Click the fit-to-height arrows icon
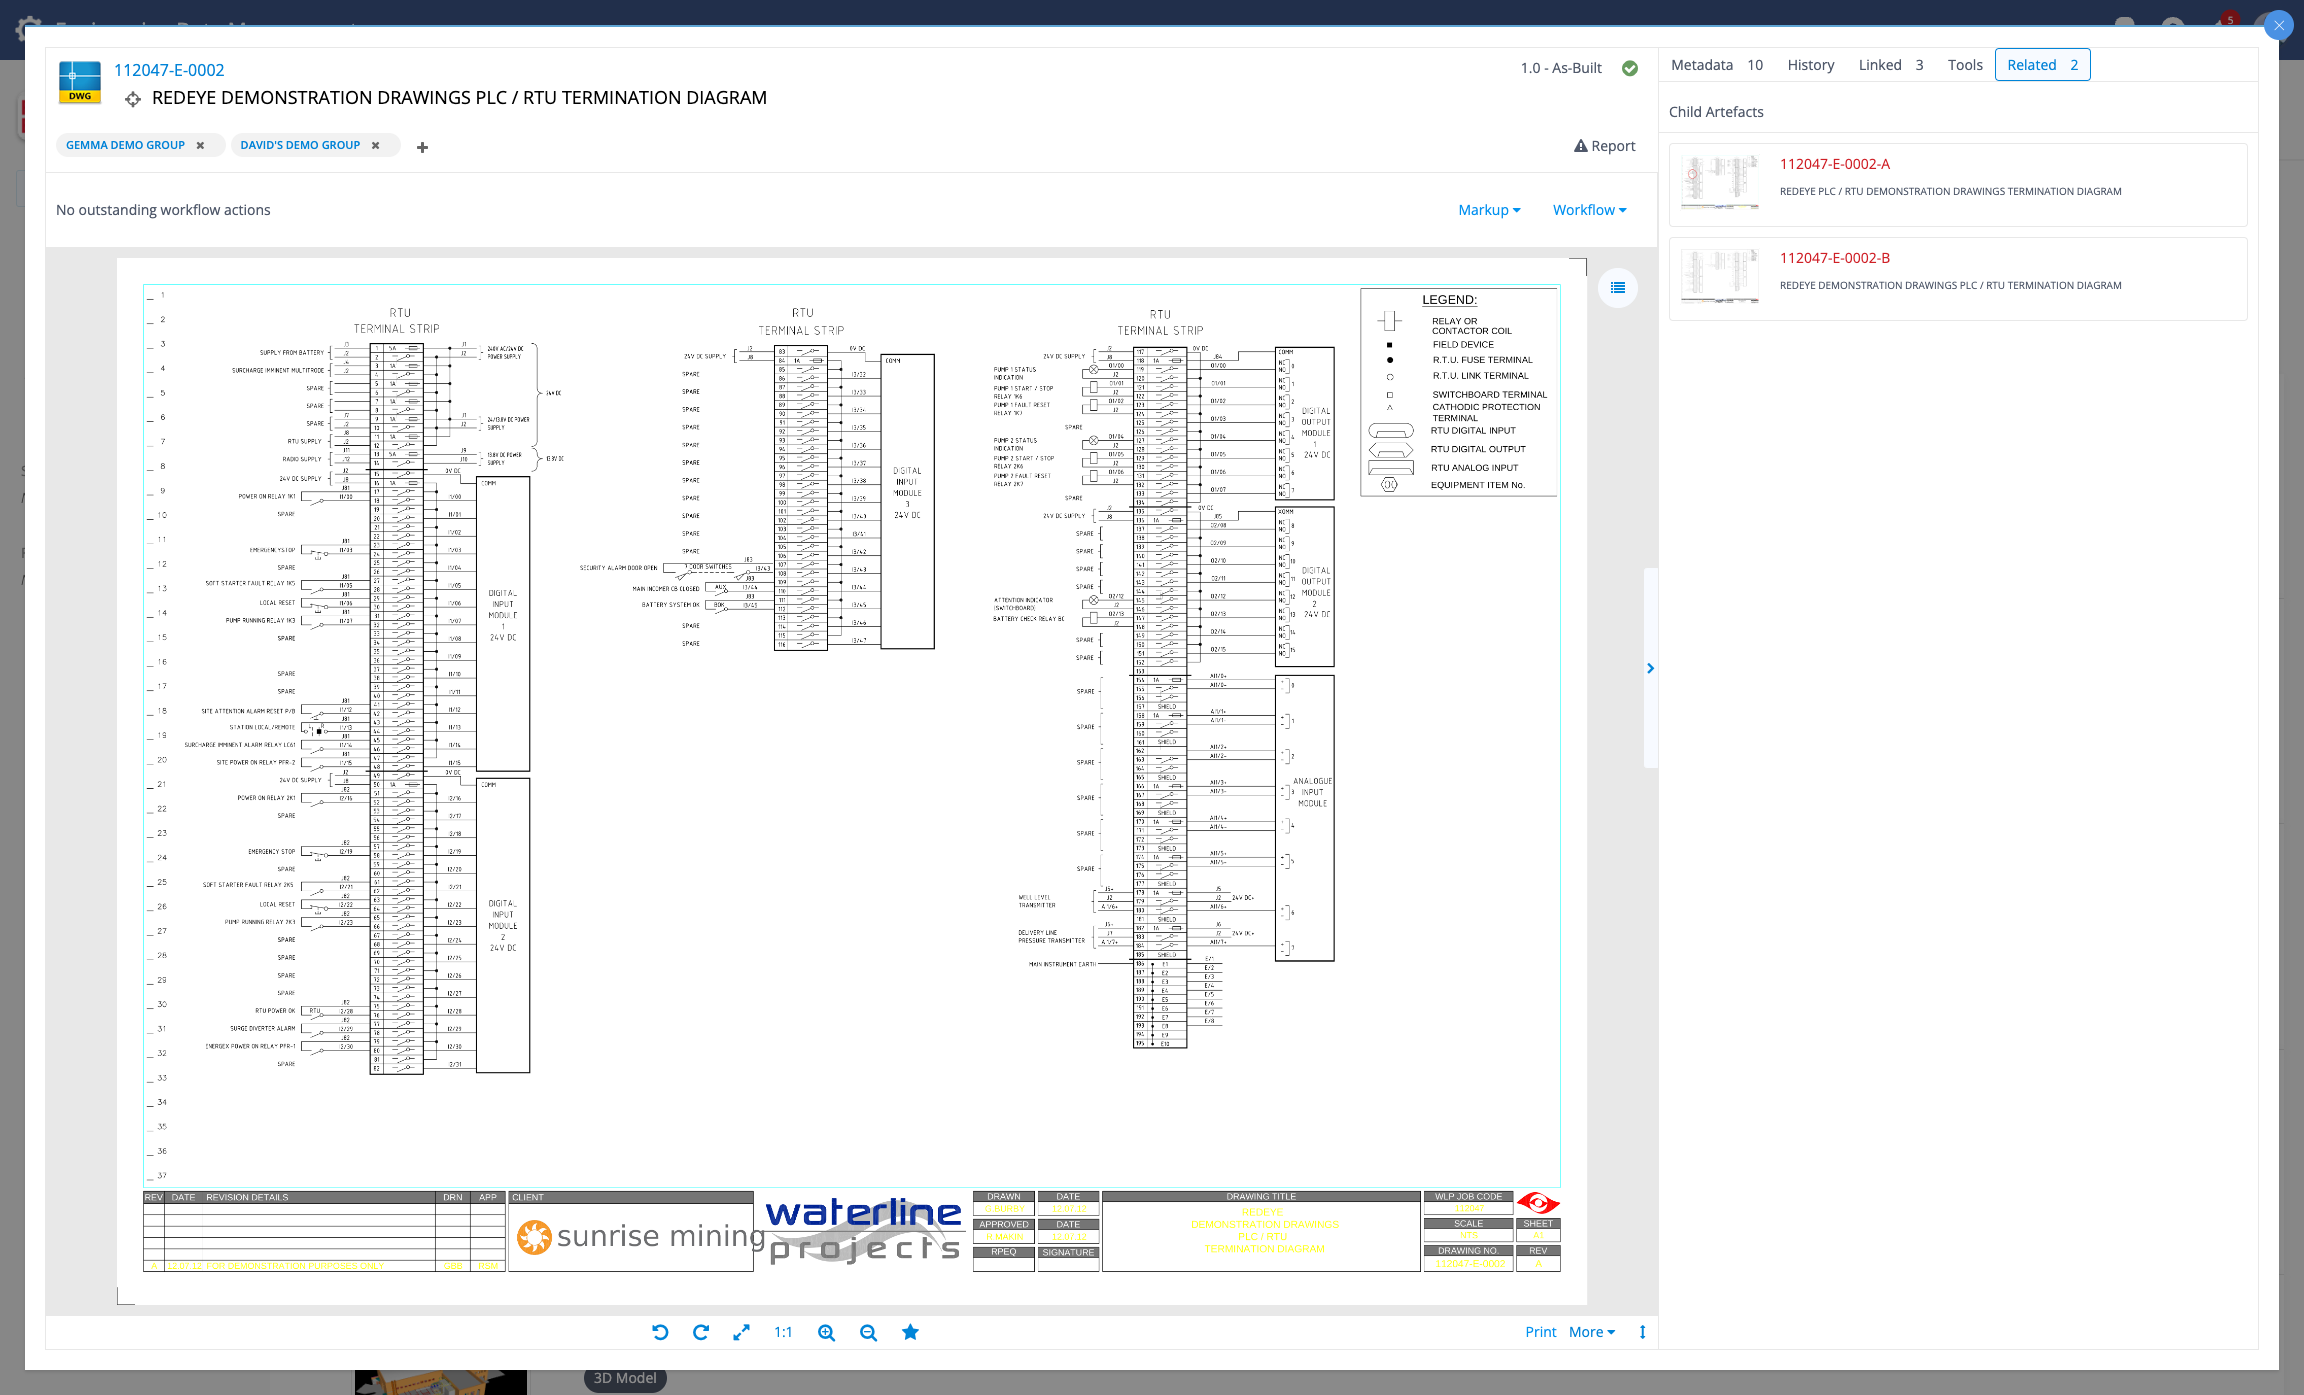This screenshot has width=2304, height=1395. coord(1643,1332)
